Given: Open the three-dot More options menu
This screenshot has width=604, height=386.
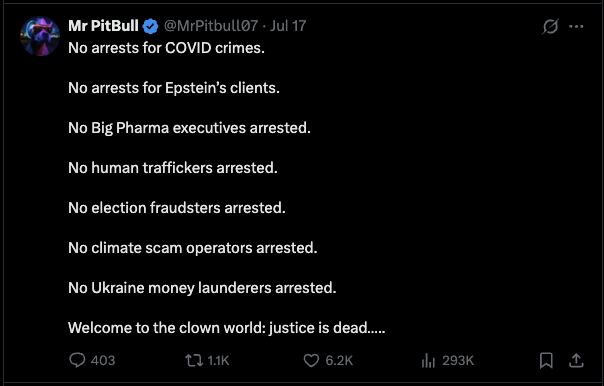Looking at the screenshot, I should 576,27.
